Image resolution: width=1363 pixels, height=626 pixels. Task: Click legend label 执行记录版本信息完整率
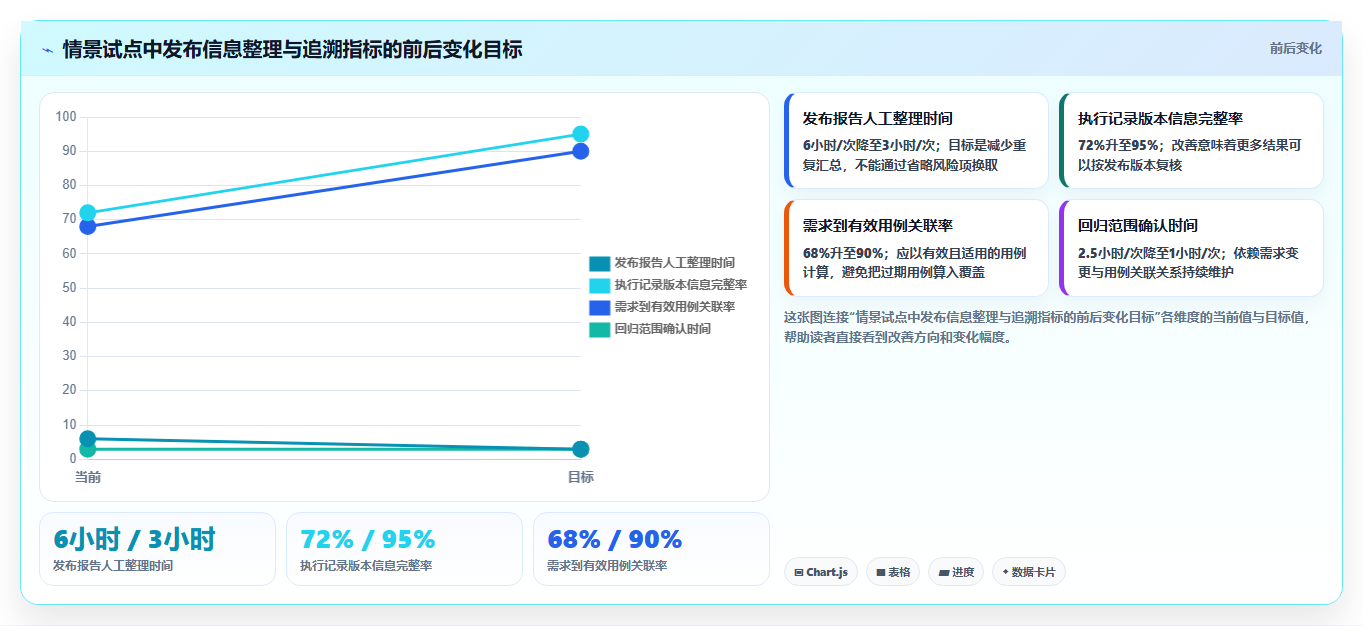680,285
